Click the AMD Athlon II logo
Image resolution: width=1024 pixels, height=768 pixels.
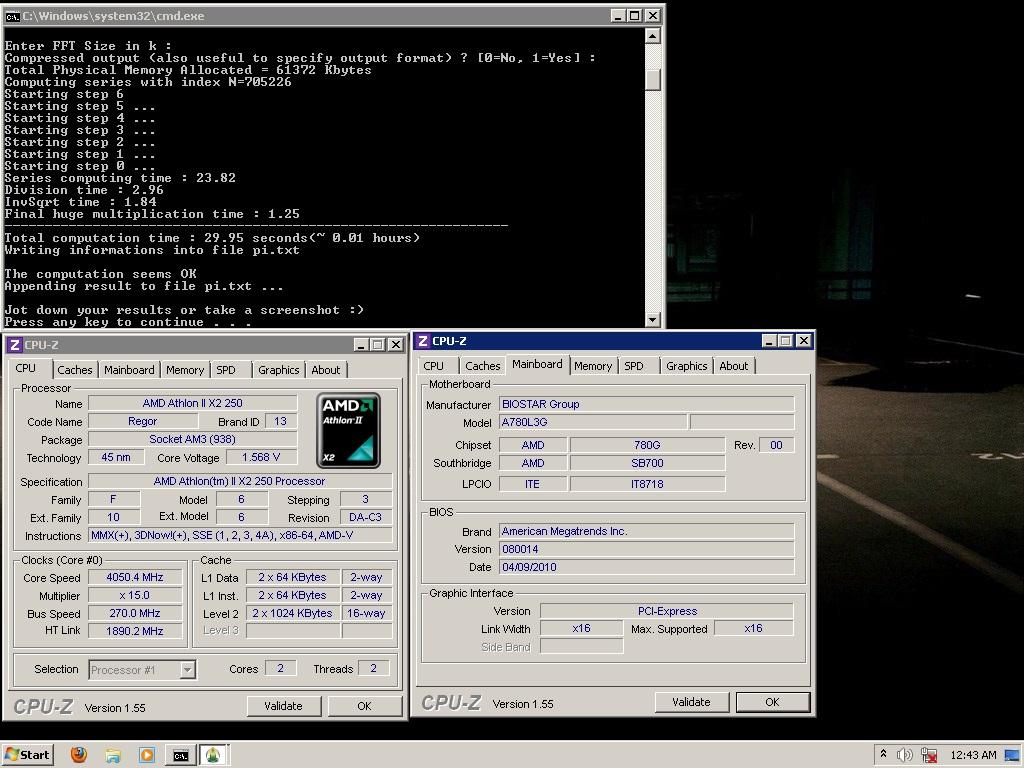[348, 430]
